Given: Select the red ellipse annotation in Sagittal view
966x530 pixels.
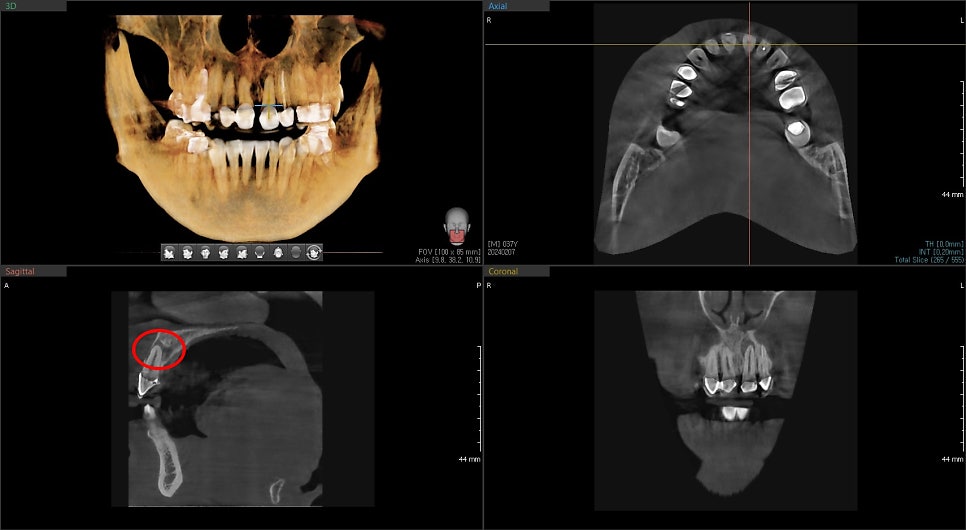Looking at the screenshot, I should point(159,348).
